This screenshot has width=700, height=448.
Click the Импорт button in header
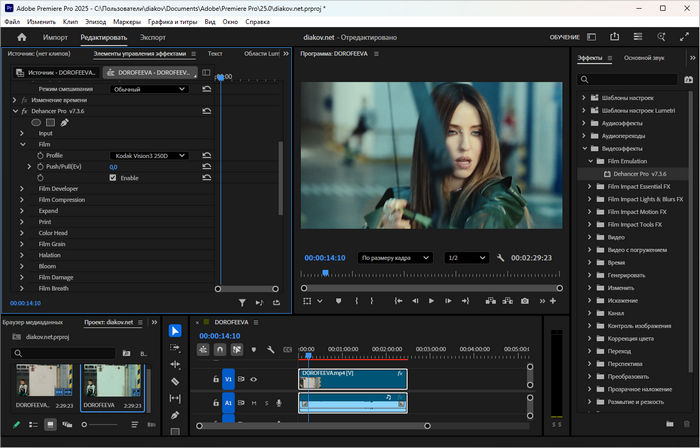click(x=55, y=37)
